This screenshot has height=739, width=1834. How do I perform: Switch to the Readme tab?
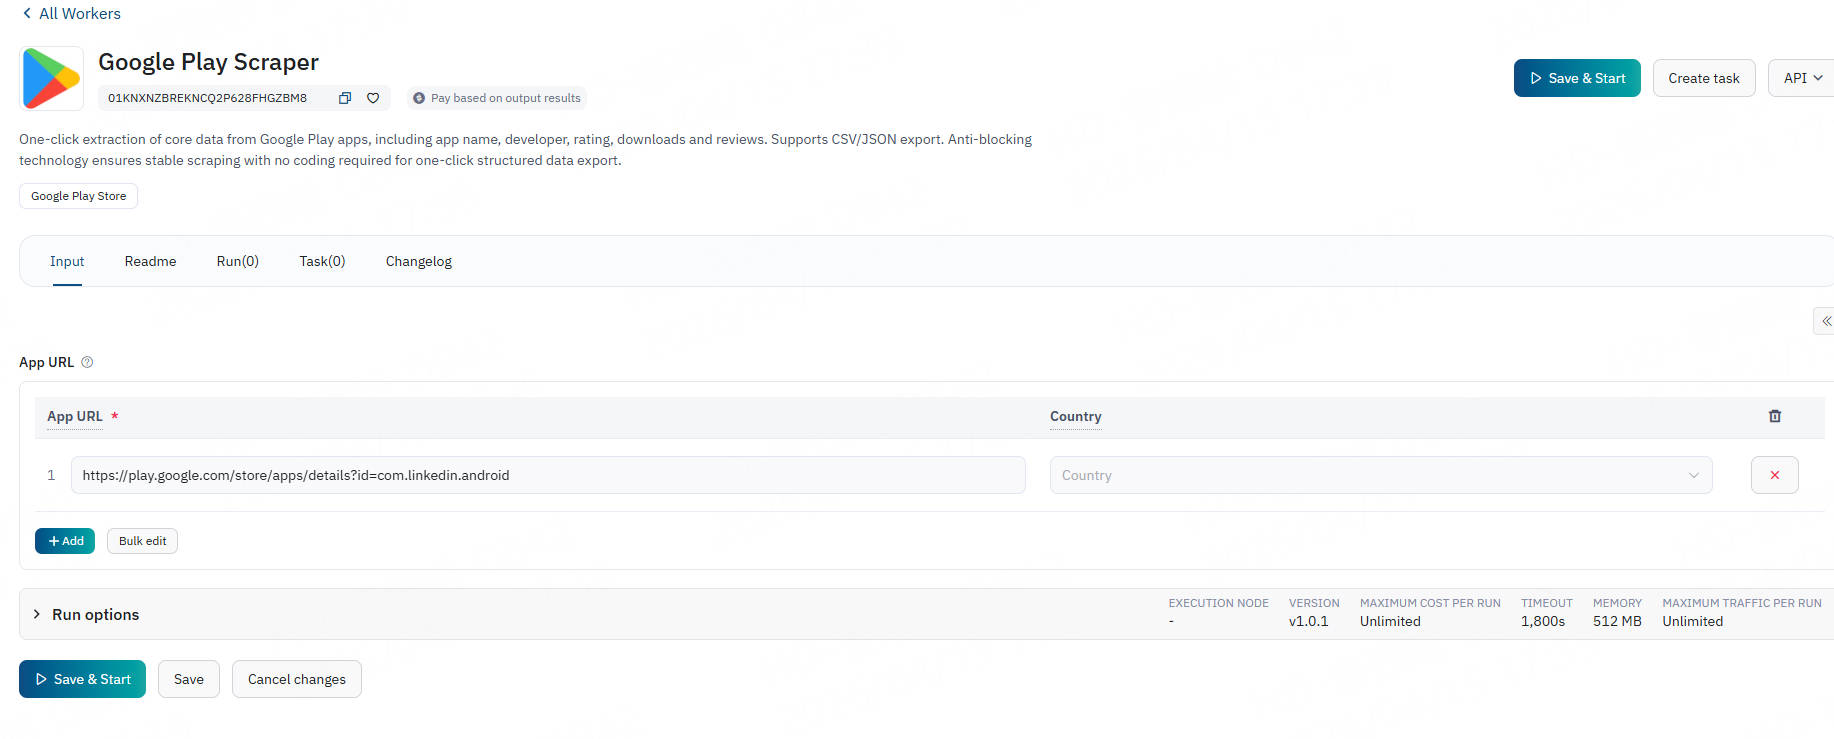(150, 261)
